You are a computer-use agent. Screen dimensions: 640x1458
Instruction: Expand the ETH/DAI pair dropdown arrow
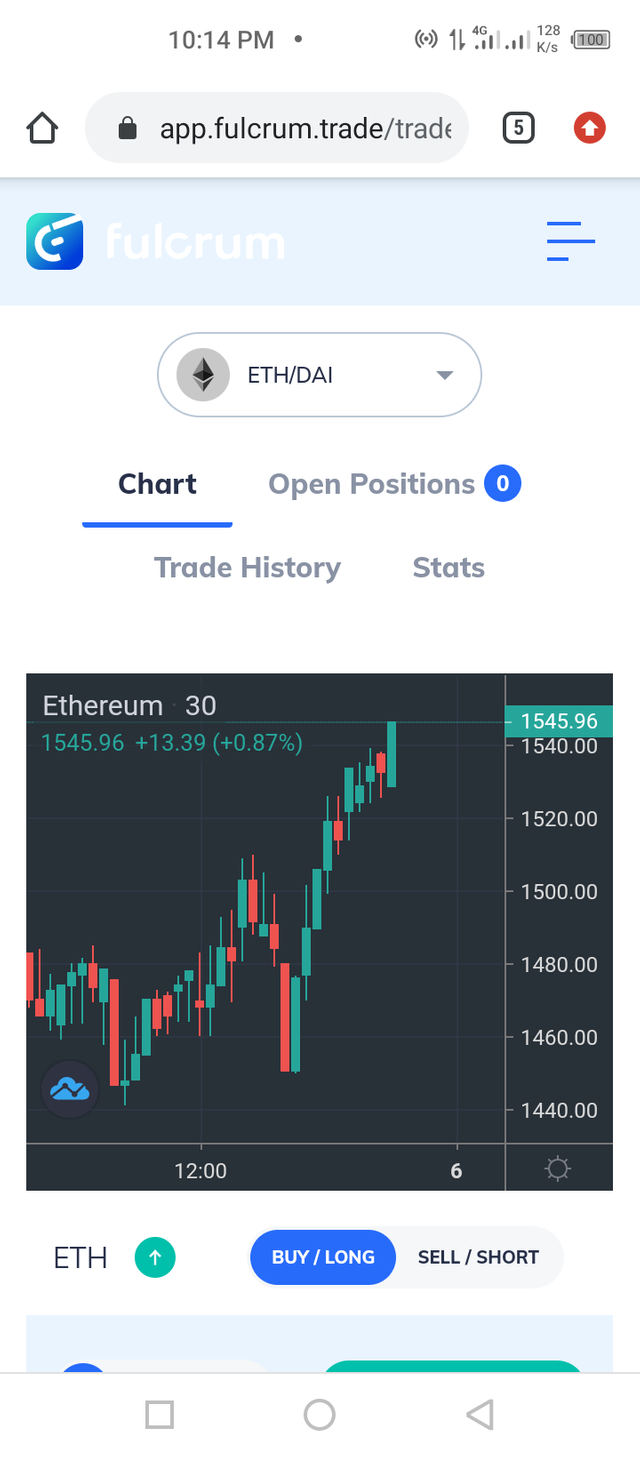(x=445, y=375)
